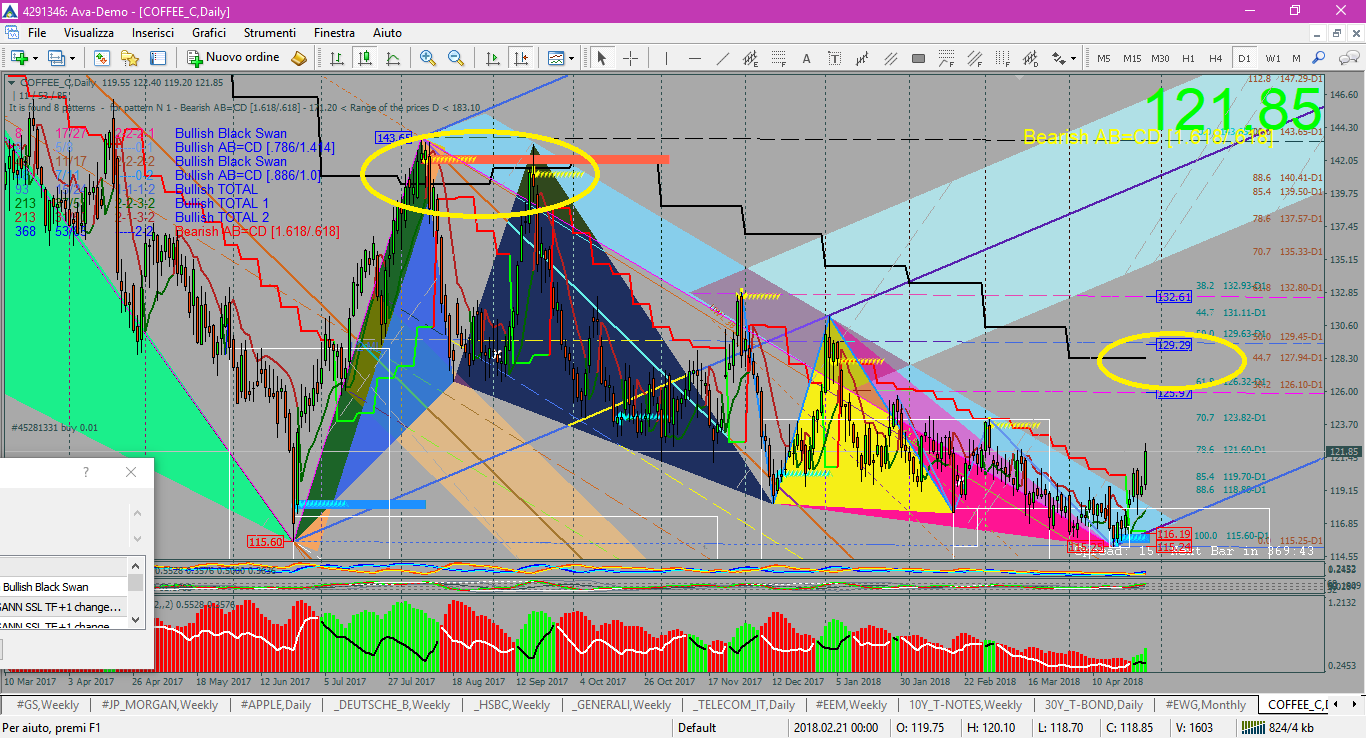Select the text label tool

(834, 58)
